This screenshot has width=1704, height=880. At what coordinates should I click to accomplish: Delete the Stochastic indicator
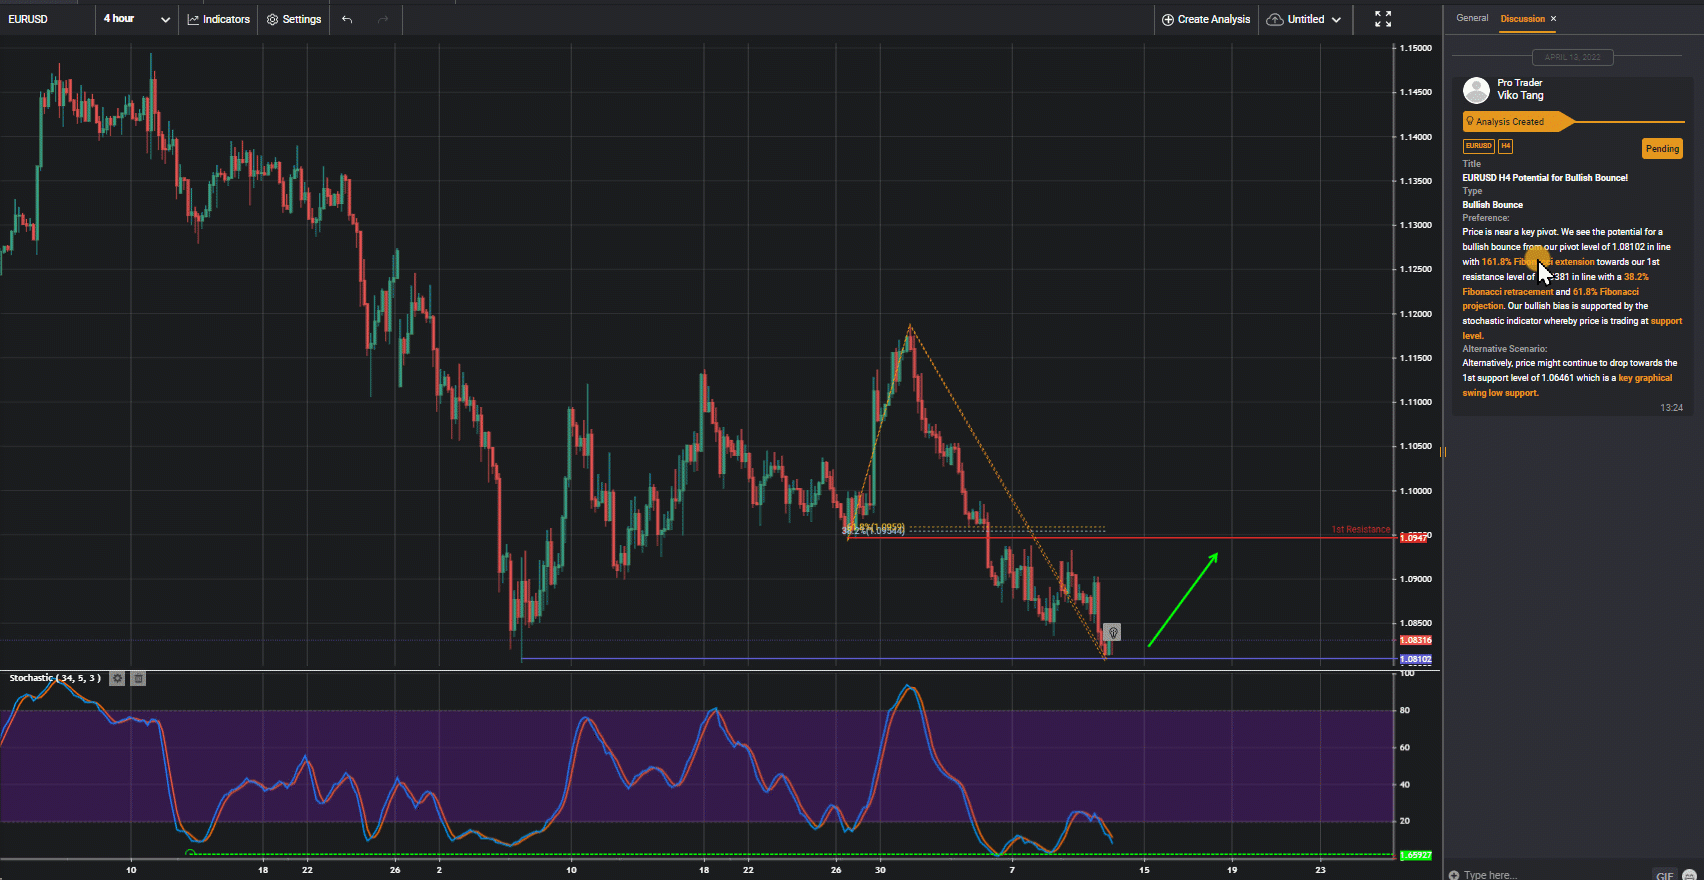pyautogui.click(x=139, y=678)
